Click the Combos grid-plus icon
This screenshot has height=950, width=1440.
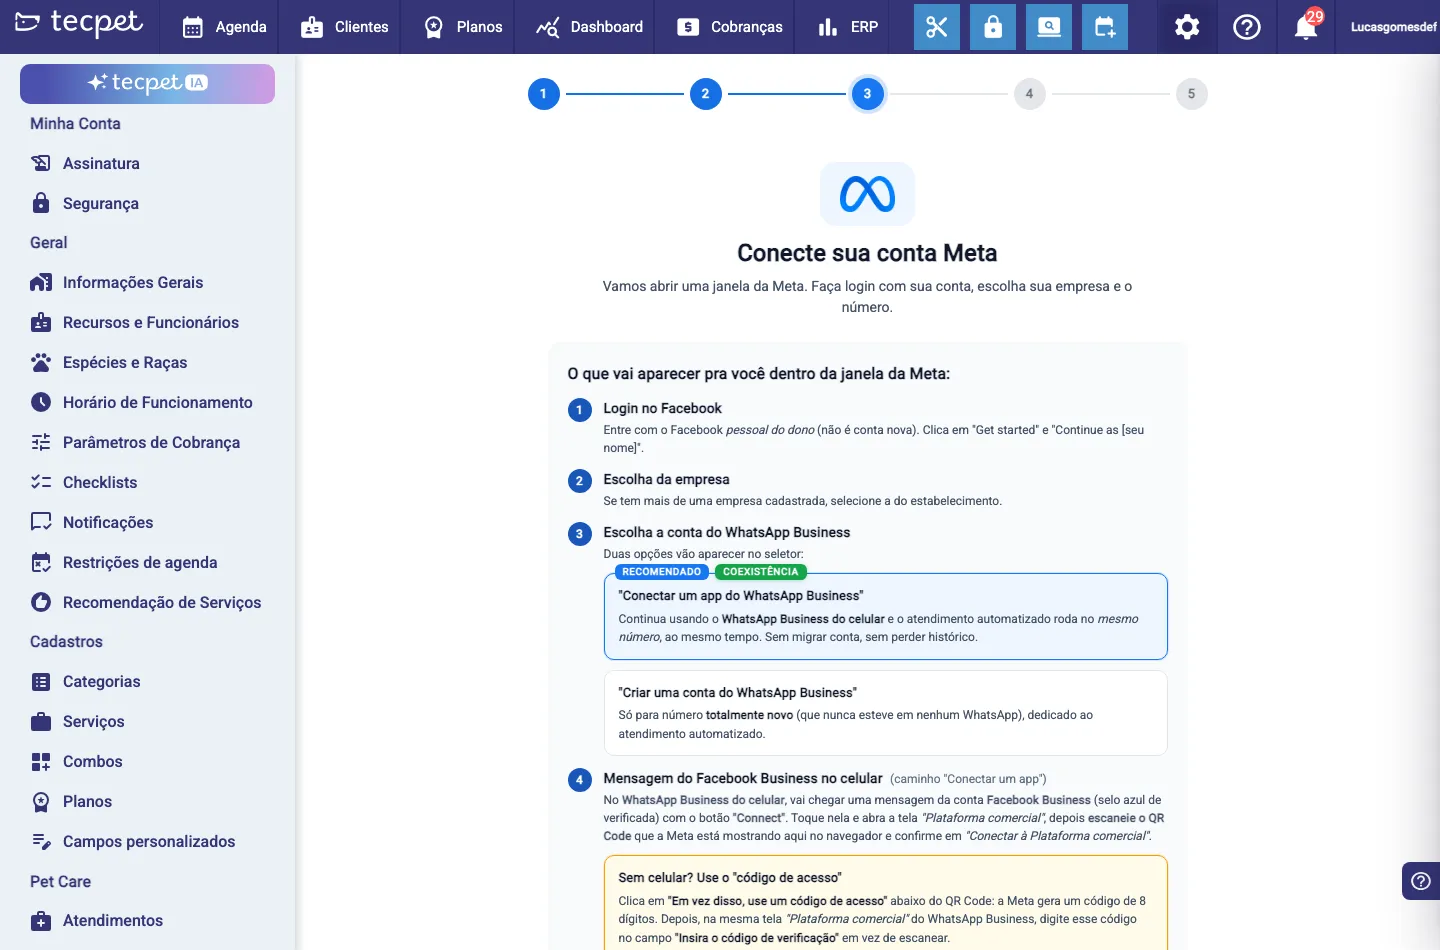[41, 762]
